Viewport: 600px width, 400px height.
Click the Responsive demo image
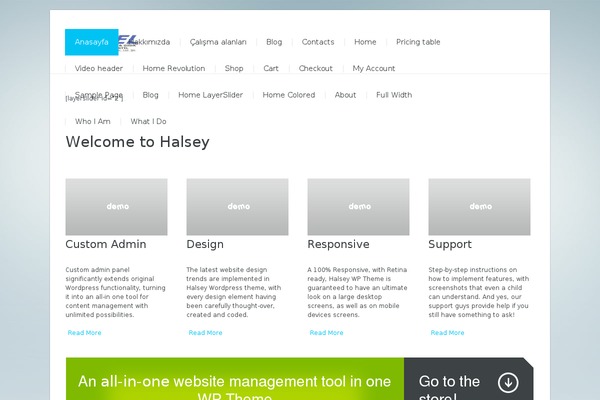(358, 207)
